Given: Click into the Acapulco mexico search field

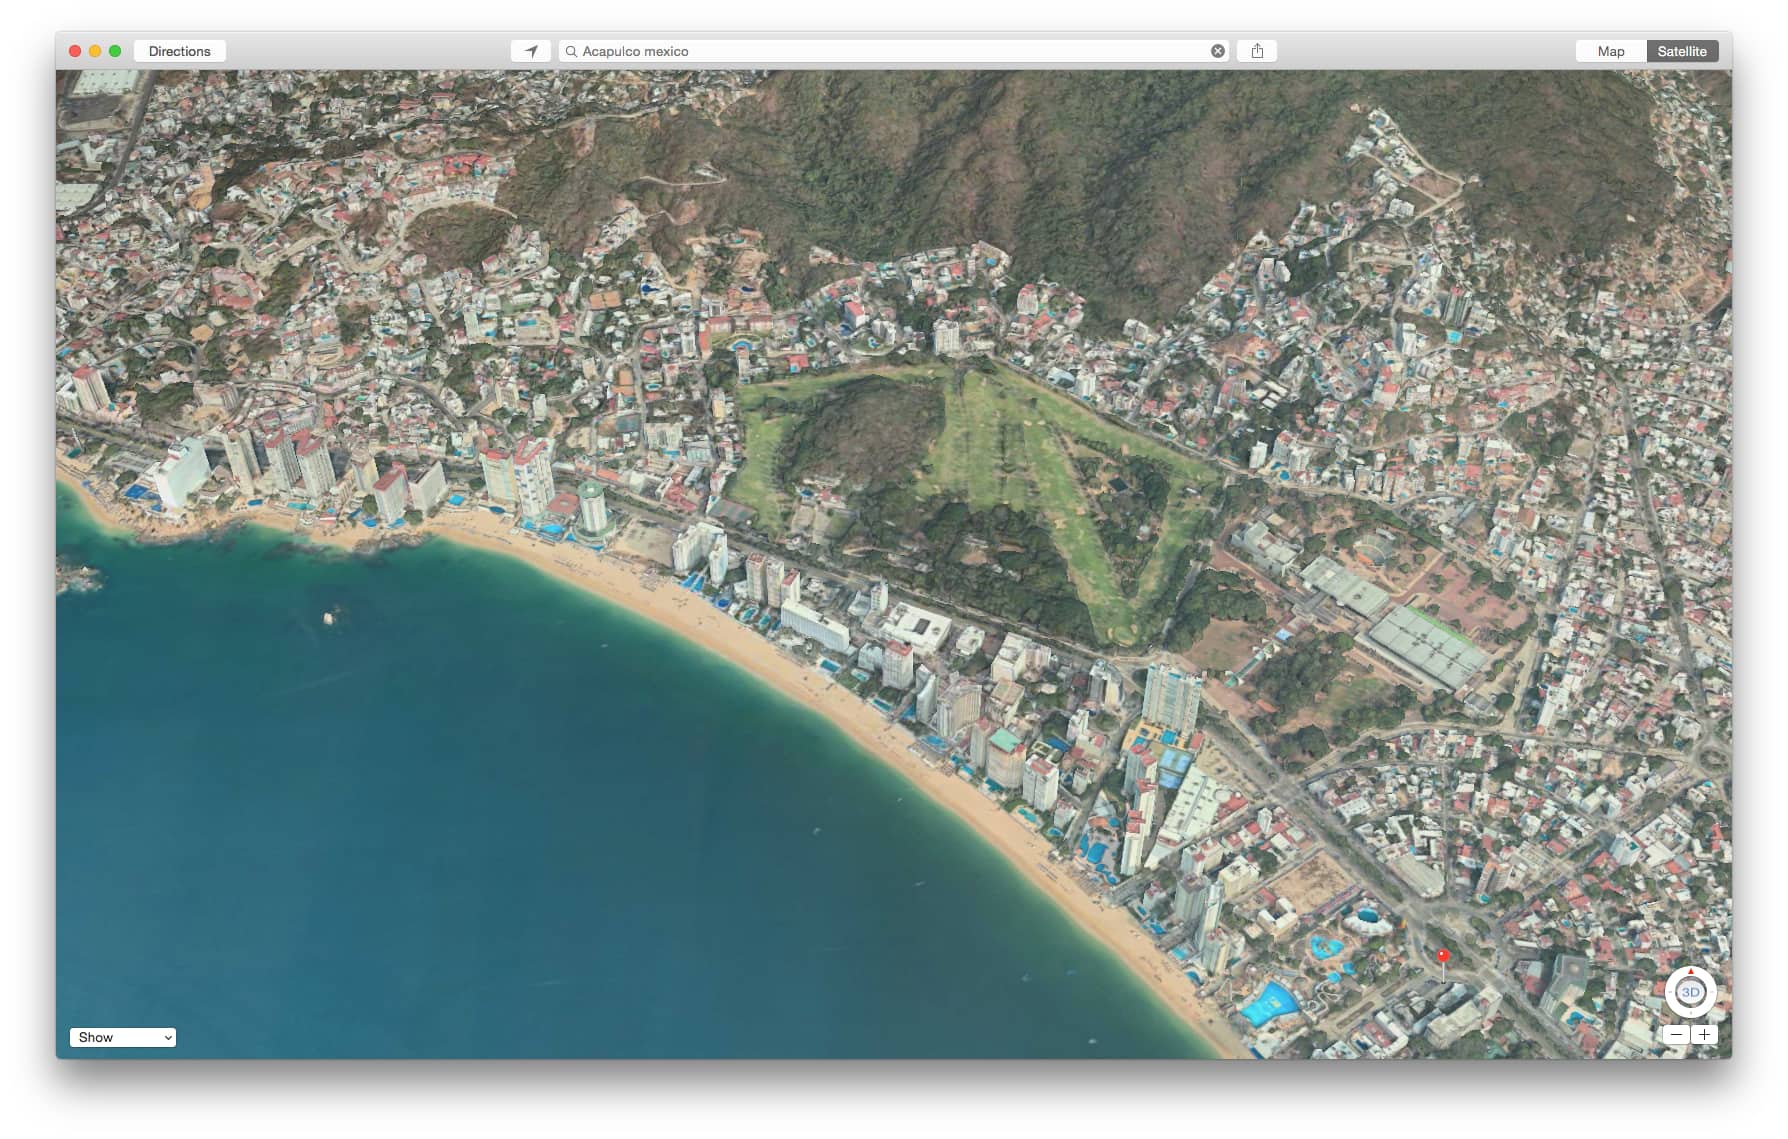Looking at the screenshot, I should [894, 51].
